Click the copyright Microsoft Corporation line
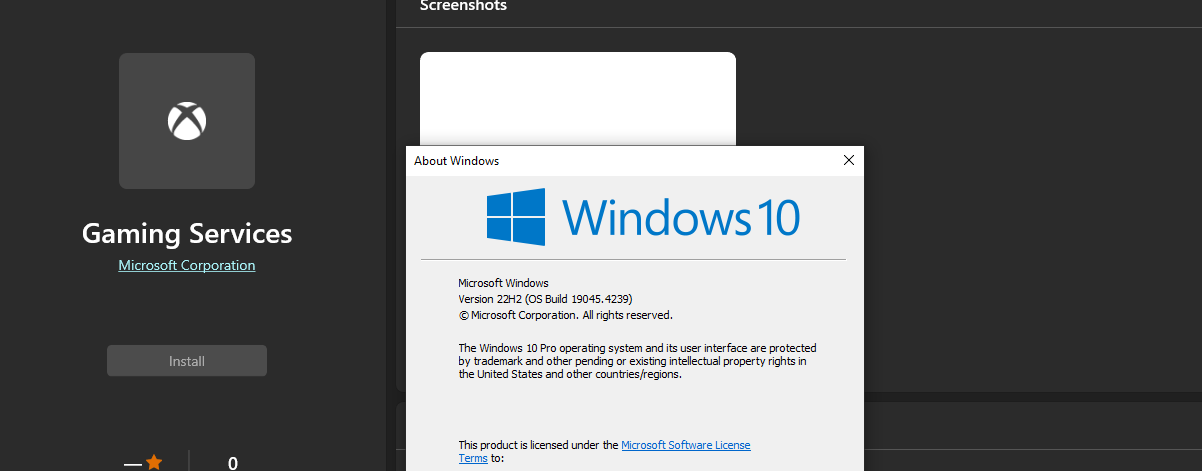Screen dimensions: 1202x471 coord(565,315)
